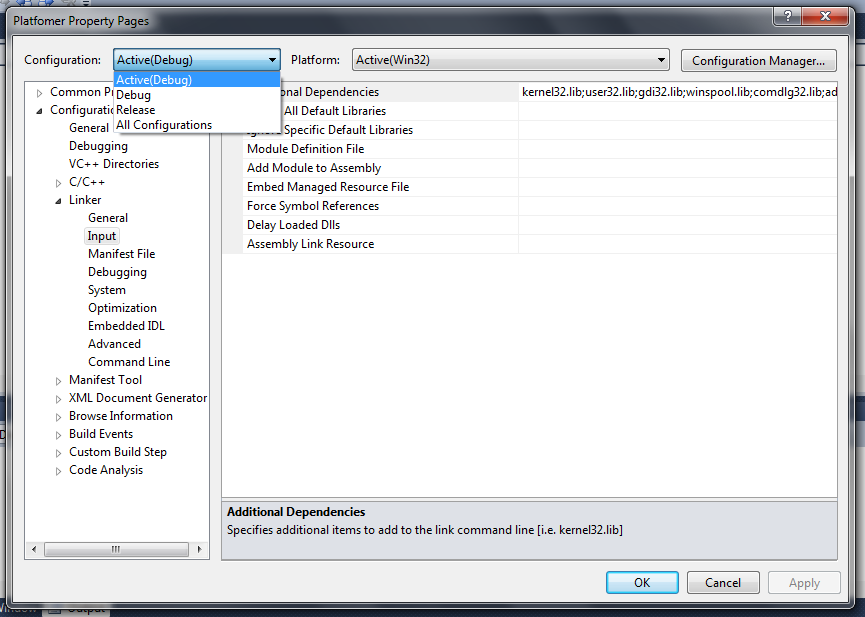Expand the C/C++ tree node

pos(59,182)
